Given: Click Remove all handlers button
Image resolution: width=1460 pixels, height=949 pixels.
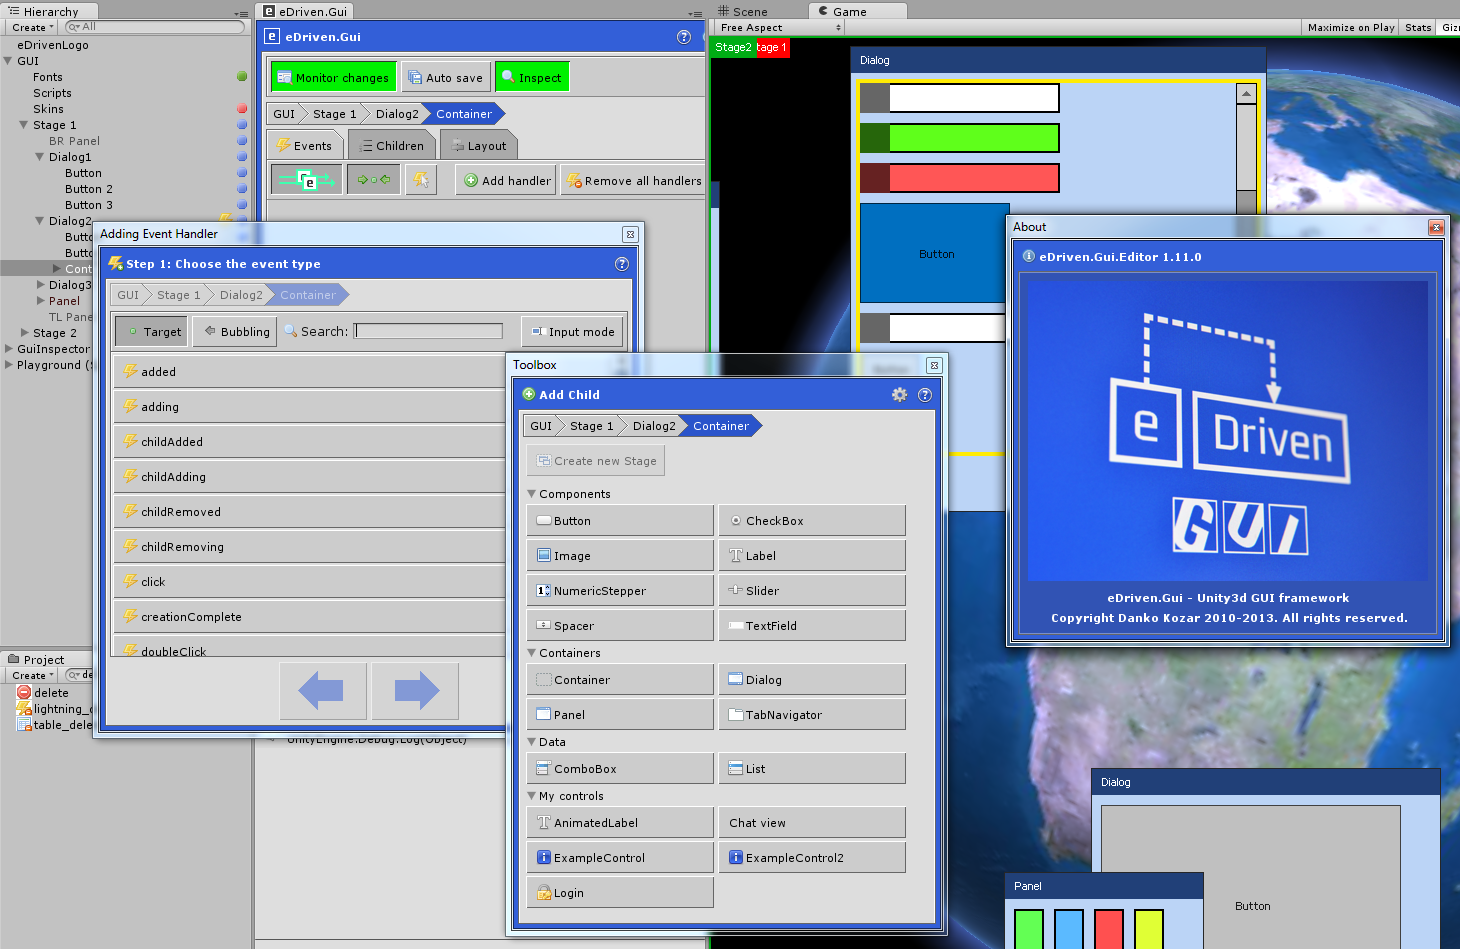Looking at the screenshot, I should [634, 180].
